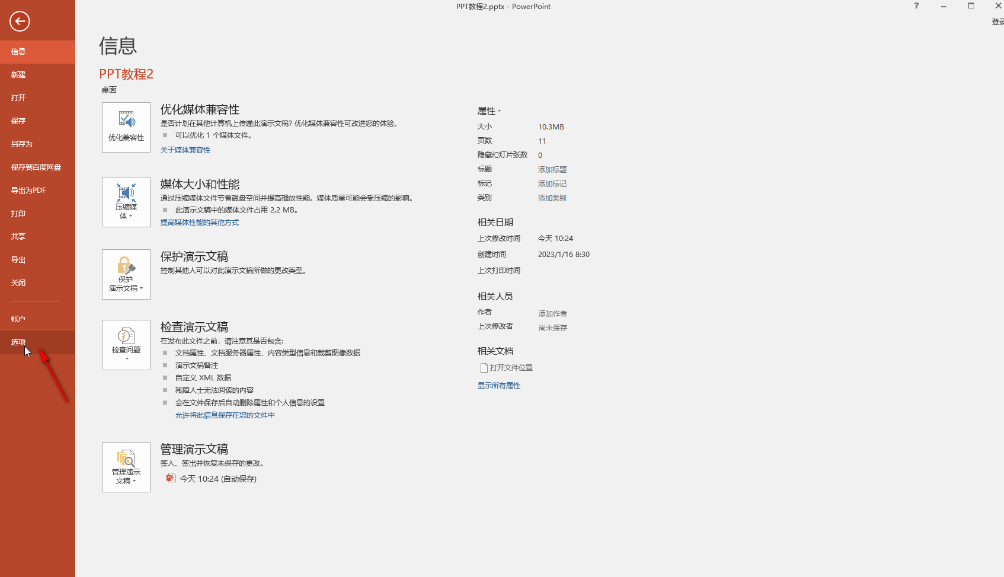Click the 显示所有属性 link
The width and height of the screenshot is (1004, 577).
click(x=498, y=385)
